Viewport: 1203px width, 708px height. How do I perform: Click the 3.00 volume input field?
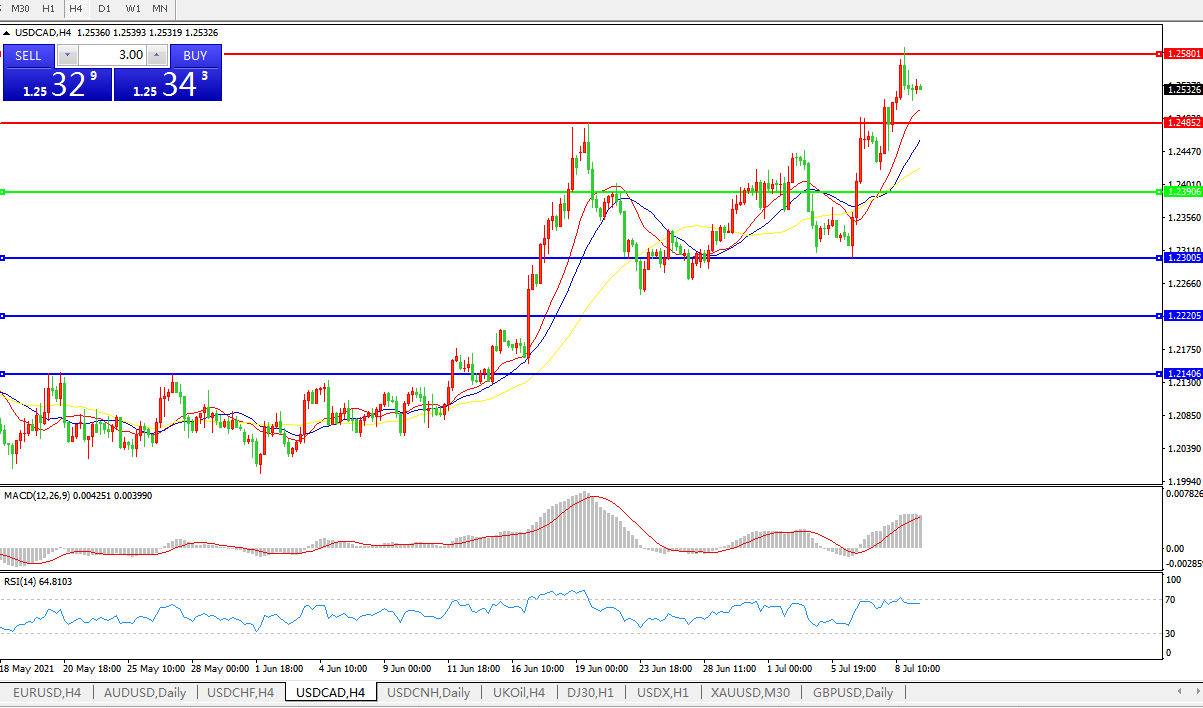click(112, 55)
